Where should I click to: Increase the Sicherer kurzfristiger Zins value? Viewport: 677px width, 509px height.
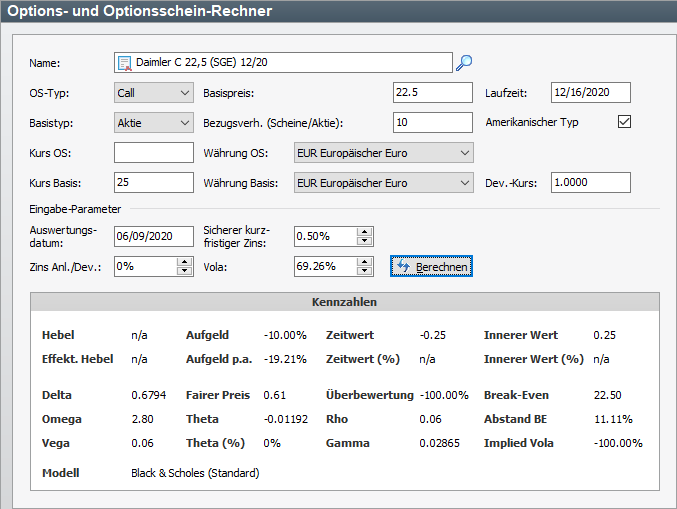[x=365, y=231]
